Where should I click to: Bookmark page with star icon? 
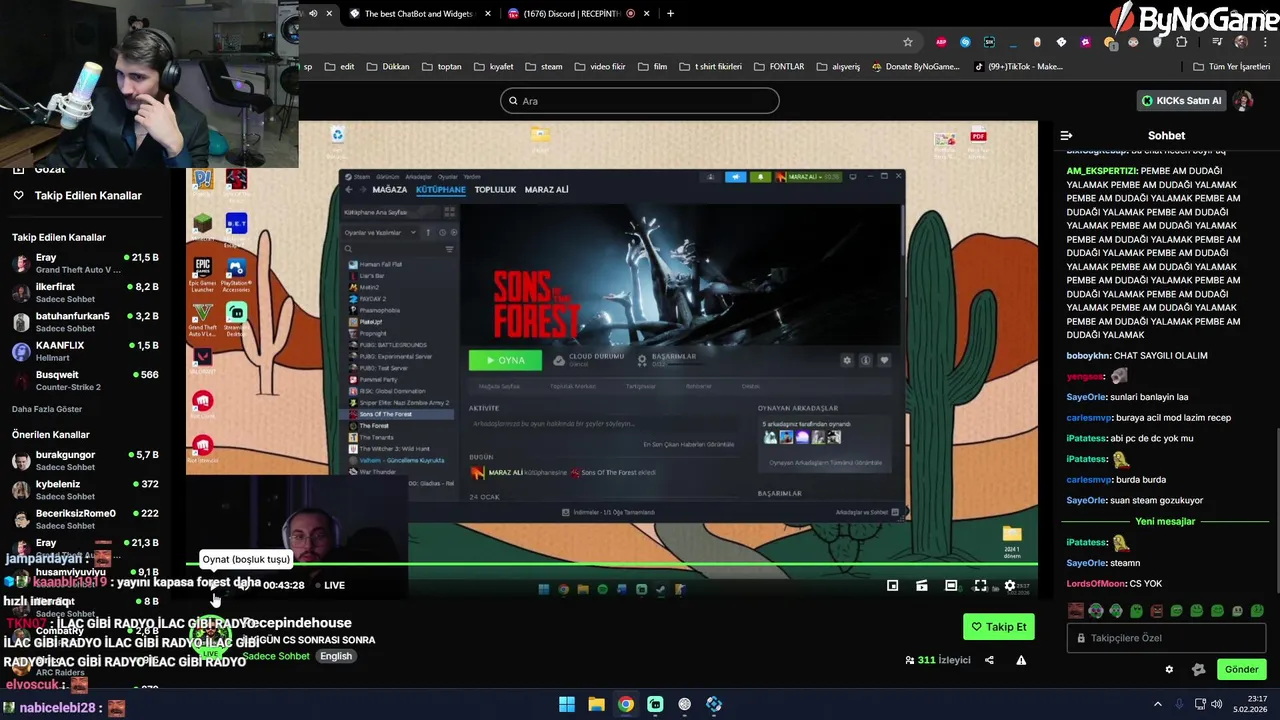[x=908, y=42]
